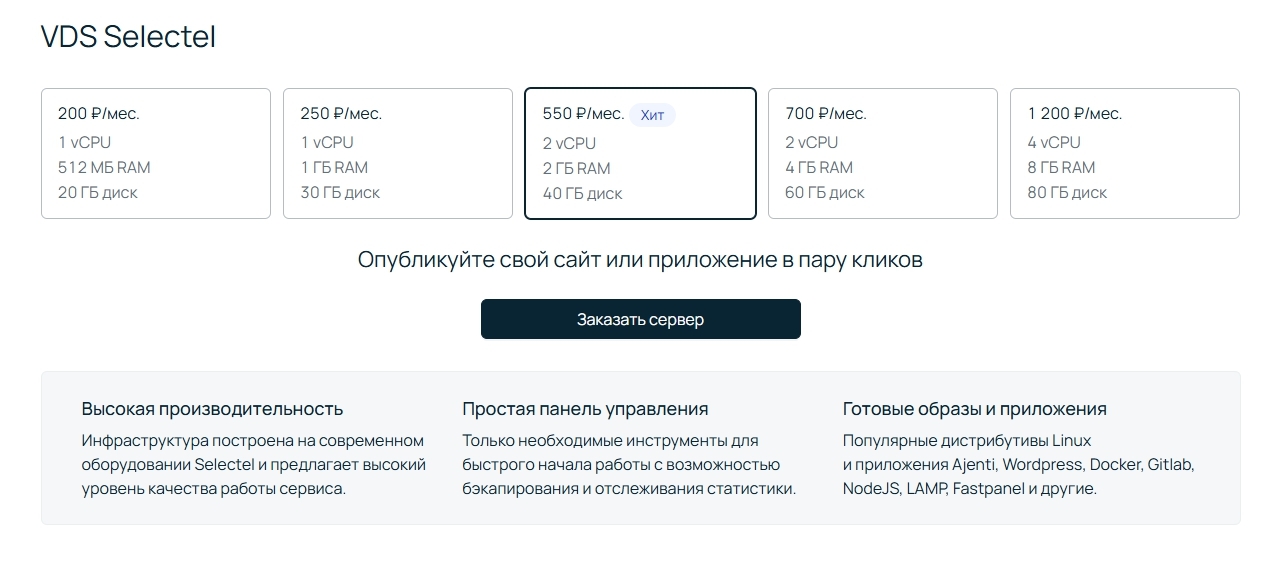Pick the 700 ₽/мес. plan card

tap(883, 153)
